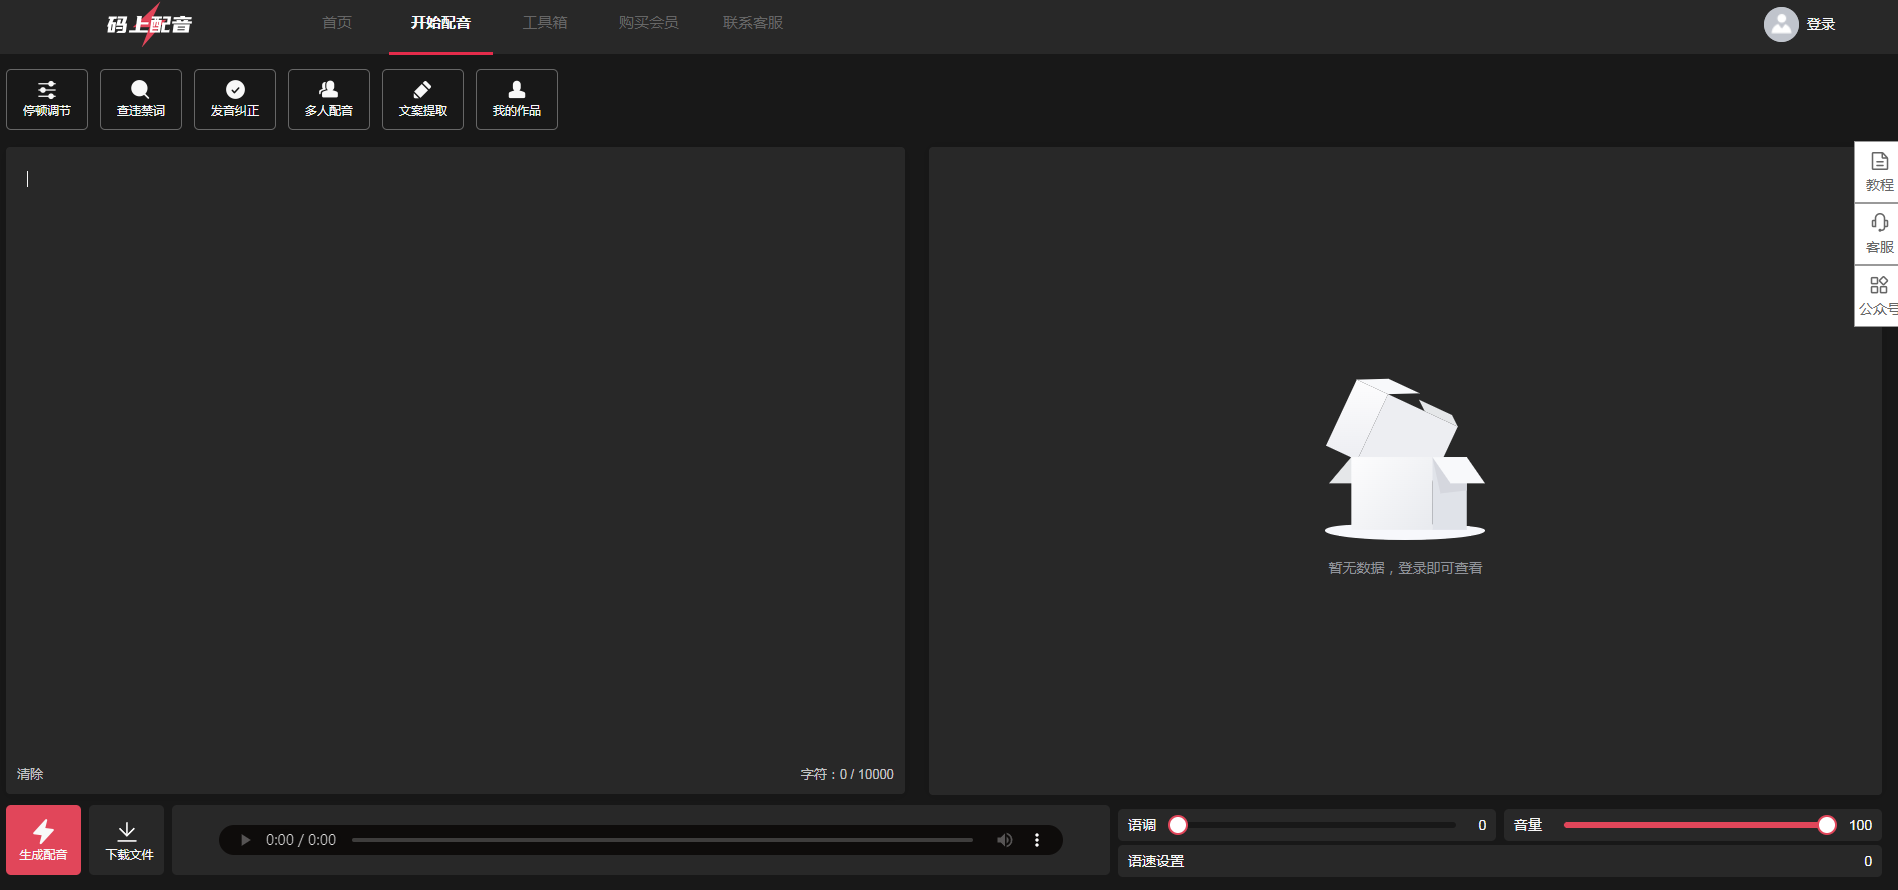The image size is (1898, 890).
Task: Expand the audio player more options menu
Action: pyautogui.click(x=1037, y=840)
